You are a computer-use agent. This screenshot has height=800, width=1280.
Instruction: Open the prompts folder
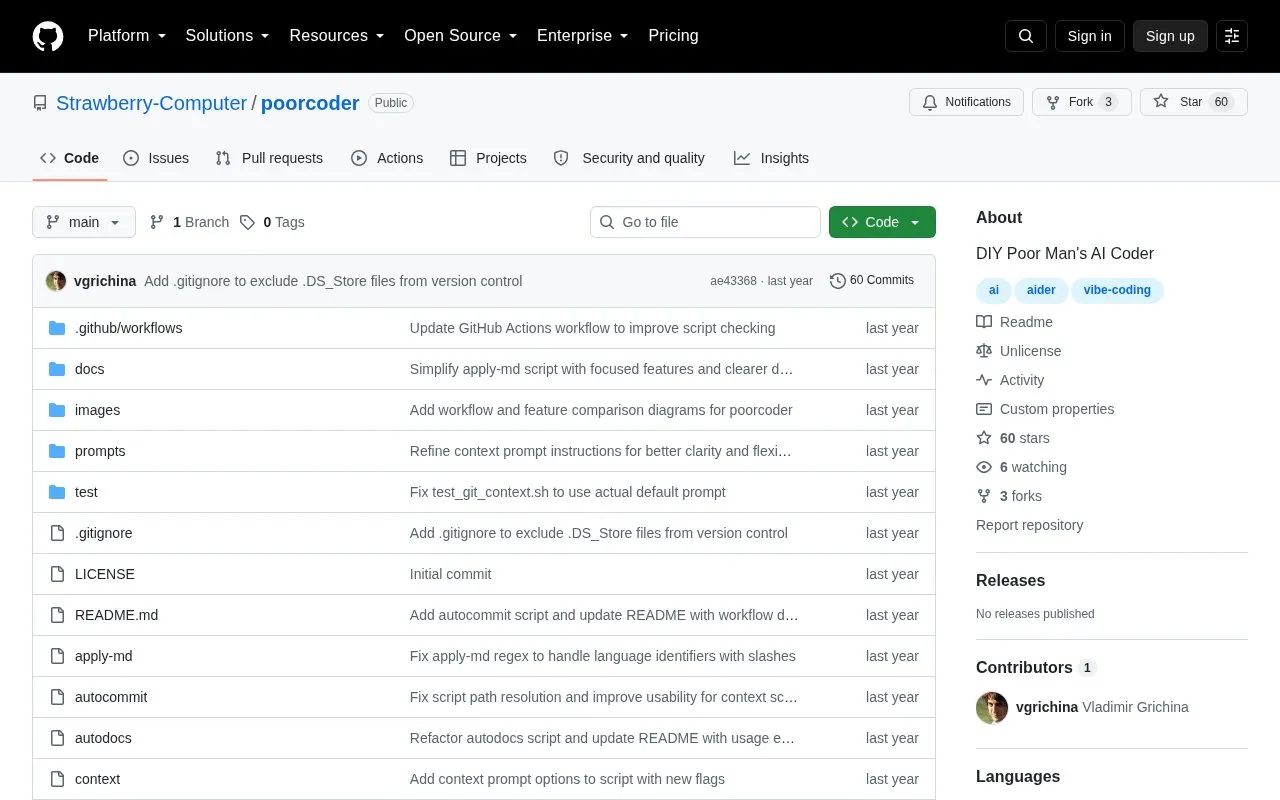click(x=100, y=451)
